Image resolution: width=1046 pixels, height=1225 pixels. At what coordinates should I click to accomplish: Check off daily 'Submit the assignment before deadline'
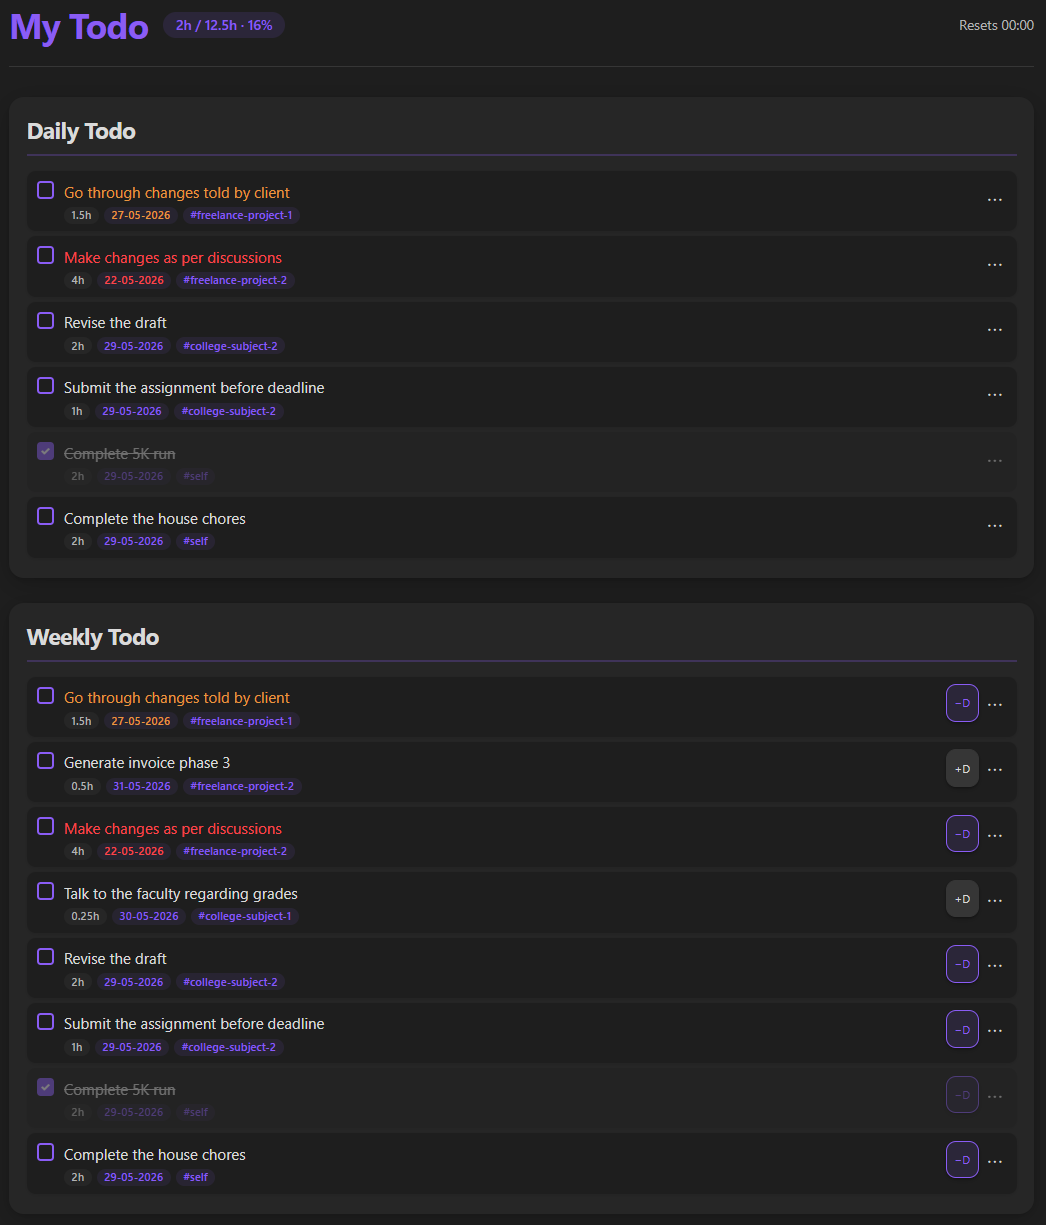tap(45, 386)
